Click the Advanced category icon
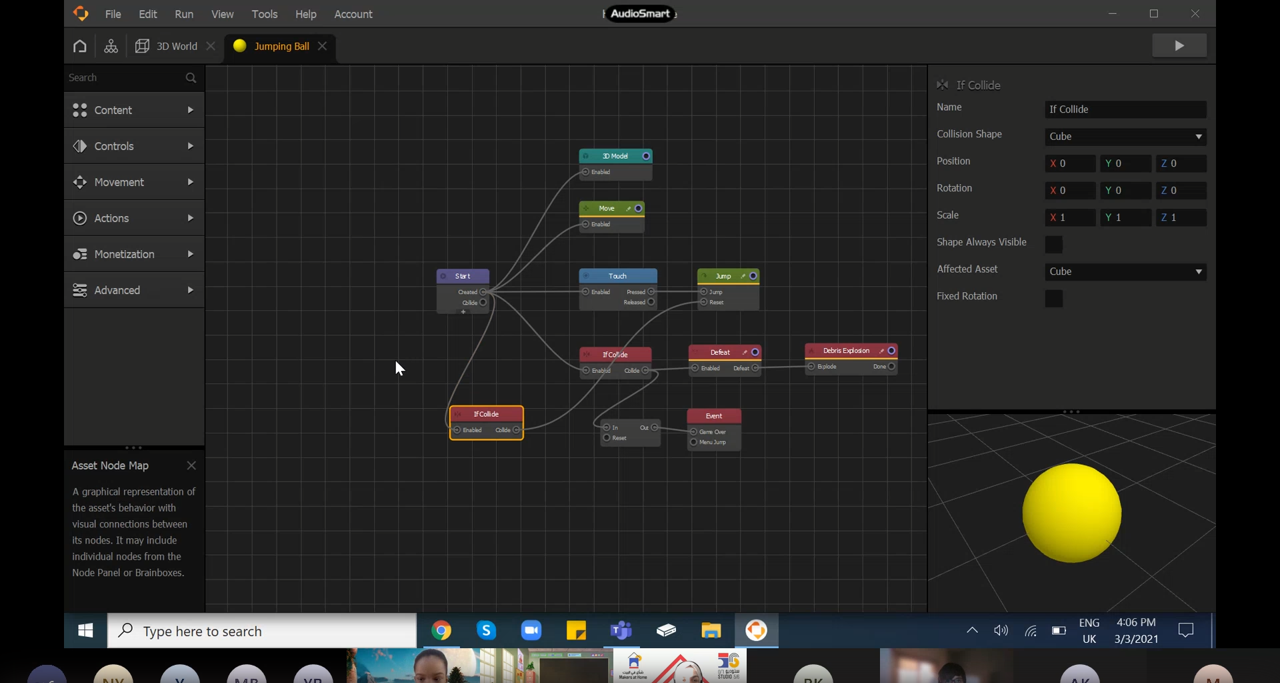The image size is (1280, 683). click(x=80, y=290)
